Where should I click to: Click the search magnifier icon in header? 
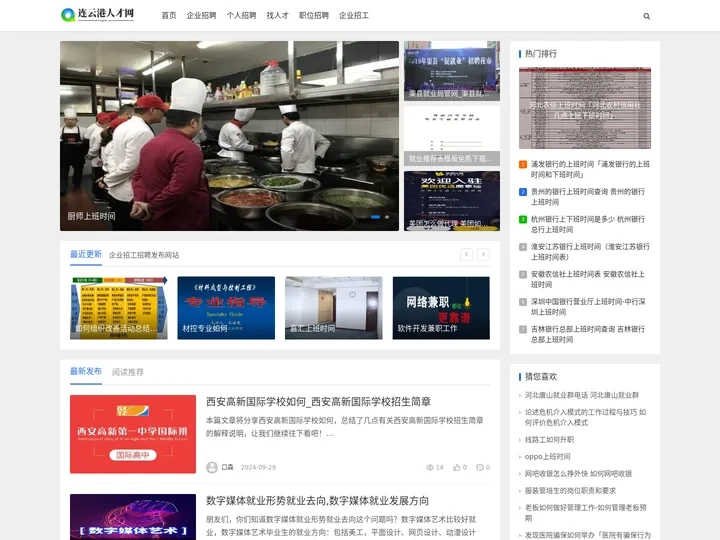coord(646,16)
